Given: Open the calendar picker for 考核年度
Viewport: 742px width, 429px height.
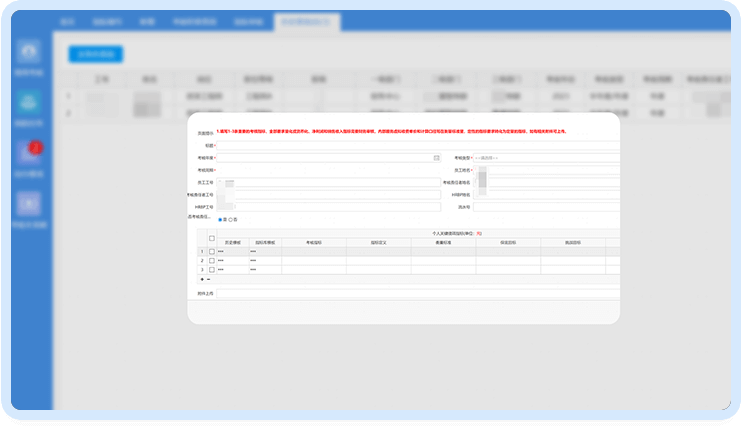Looking at the screenshot, I should 436,158.
